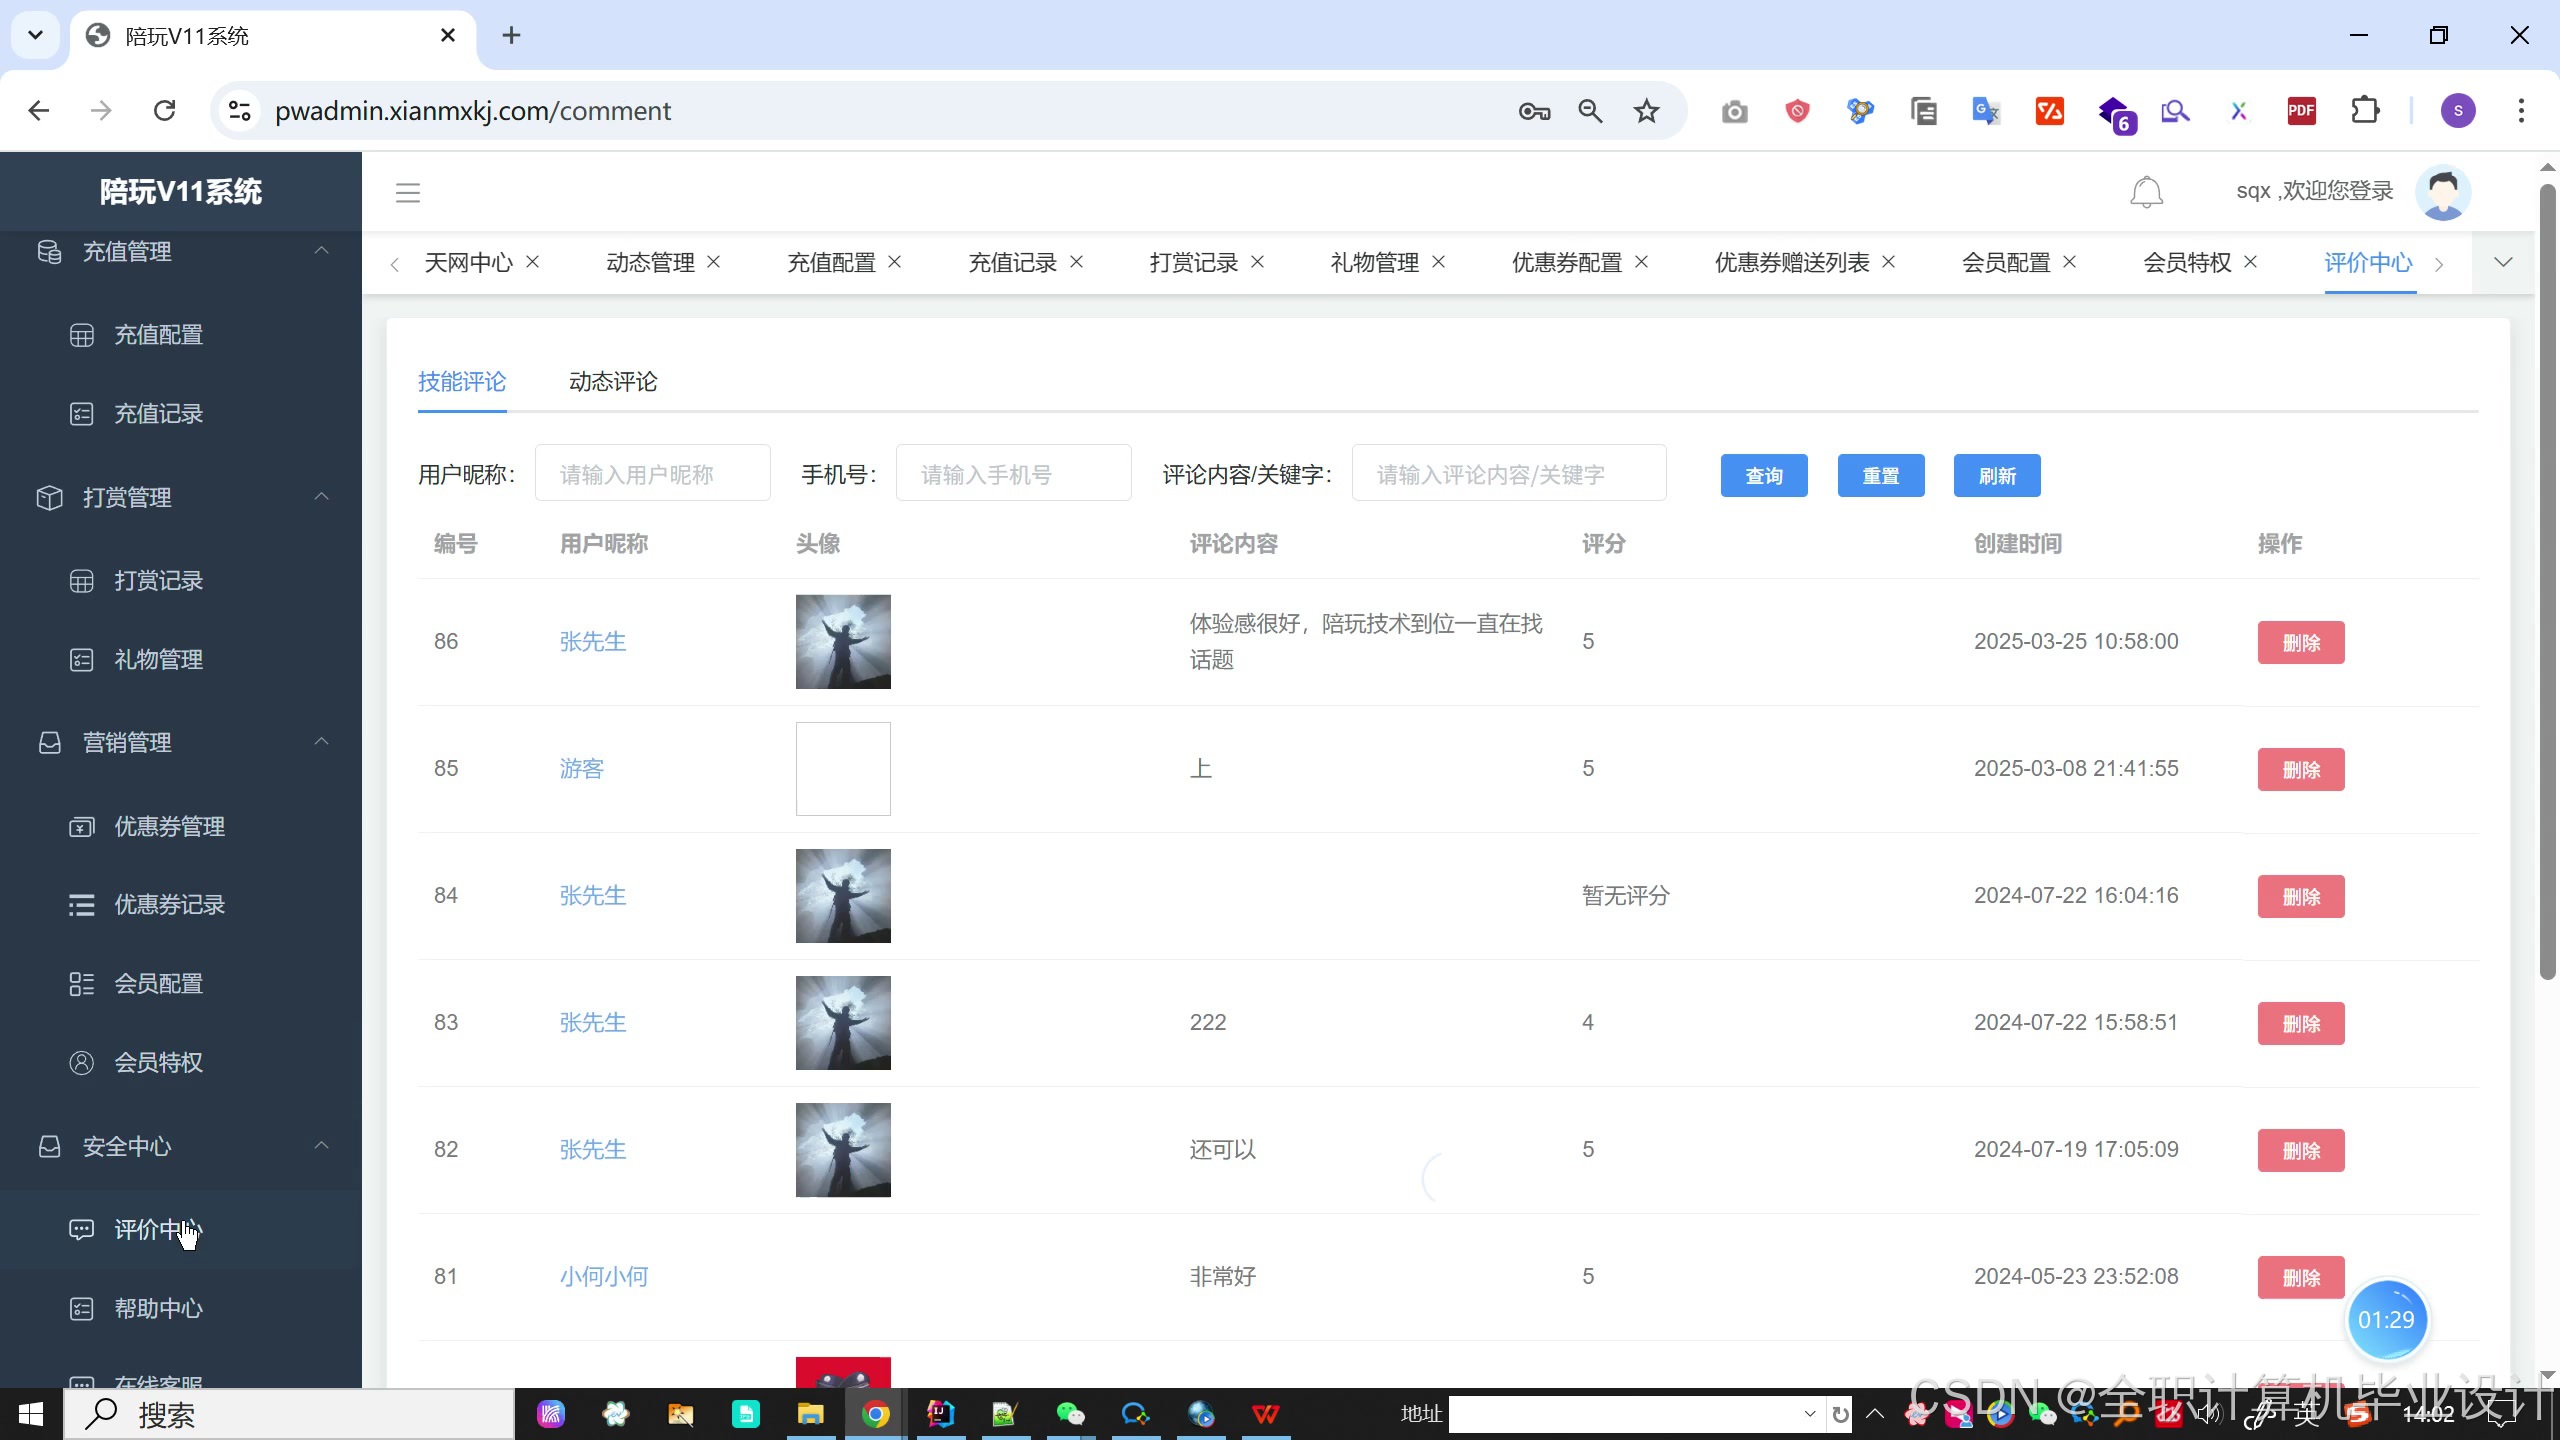Close the 天网中心 tab
The width and height of the screenshot is (2560, 1440).
(x=533, y=262)
